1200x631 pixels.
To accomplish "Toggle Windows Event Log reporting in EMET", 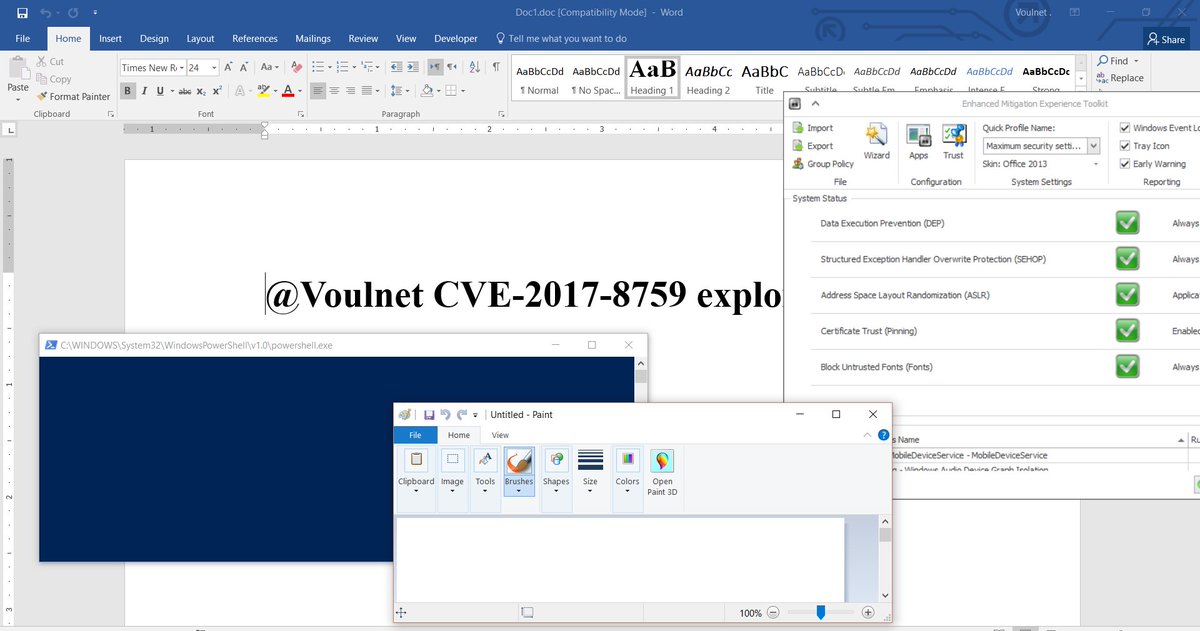I will [x=1124, y=127].
